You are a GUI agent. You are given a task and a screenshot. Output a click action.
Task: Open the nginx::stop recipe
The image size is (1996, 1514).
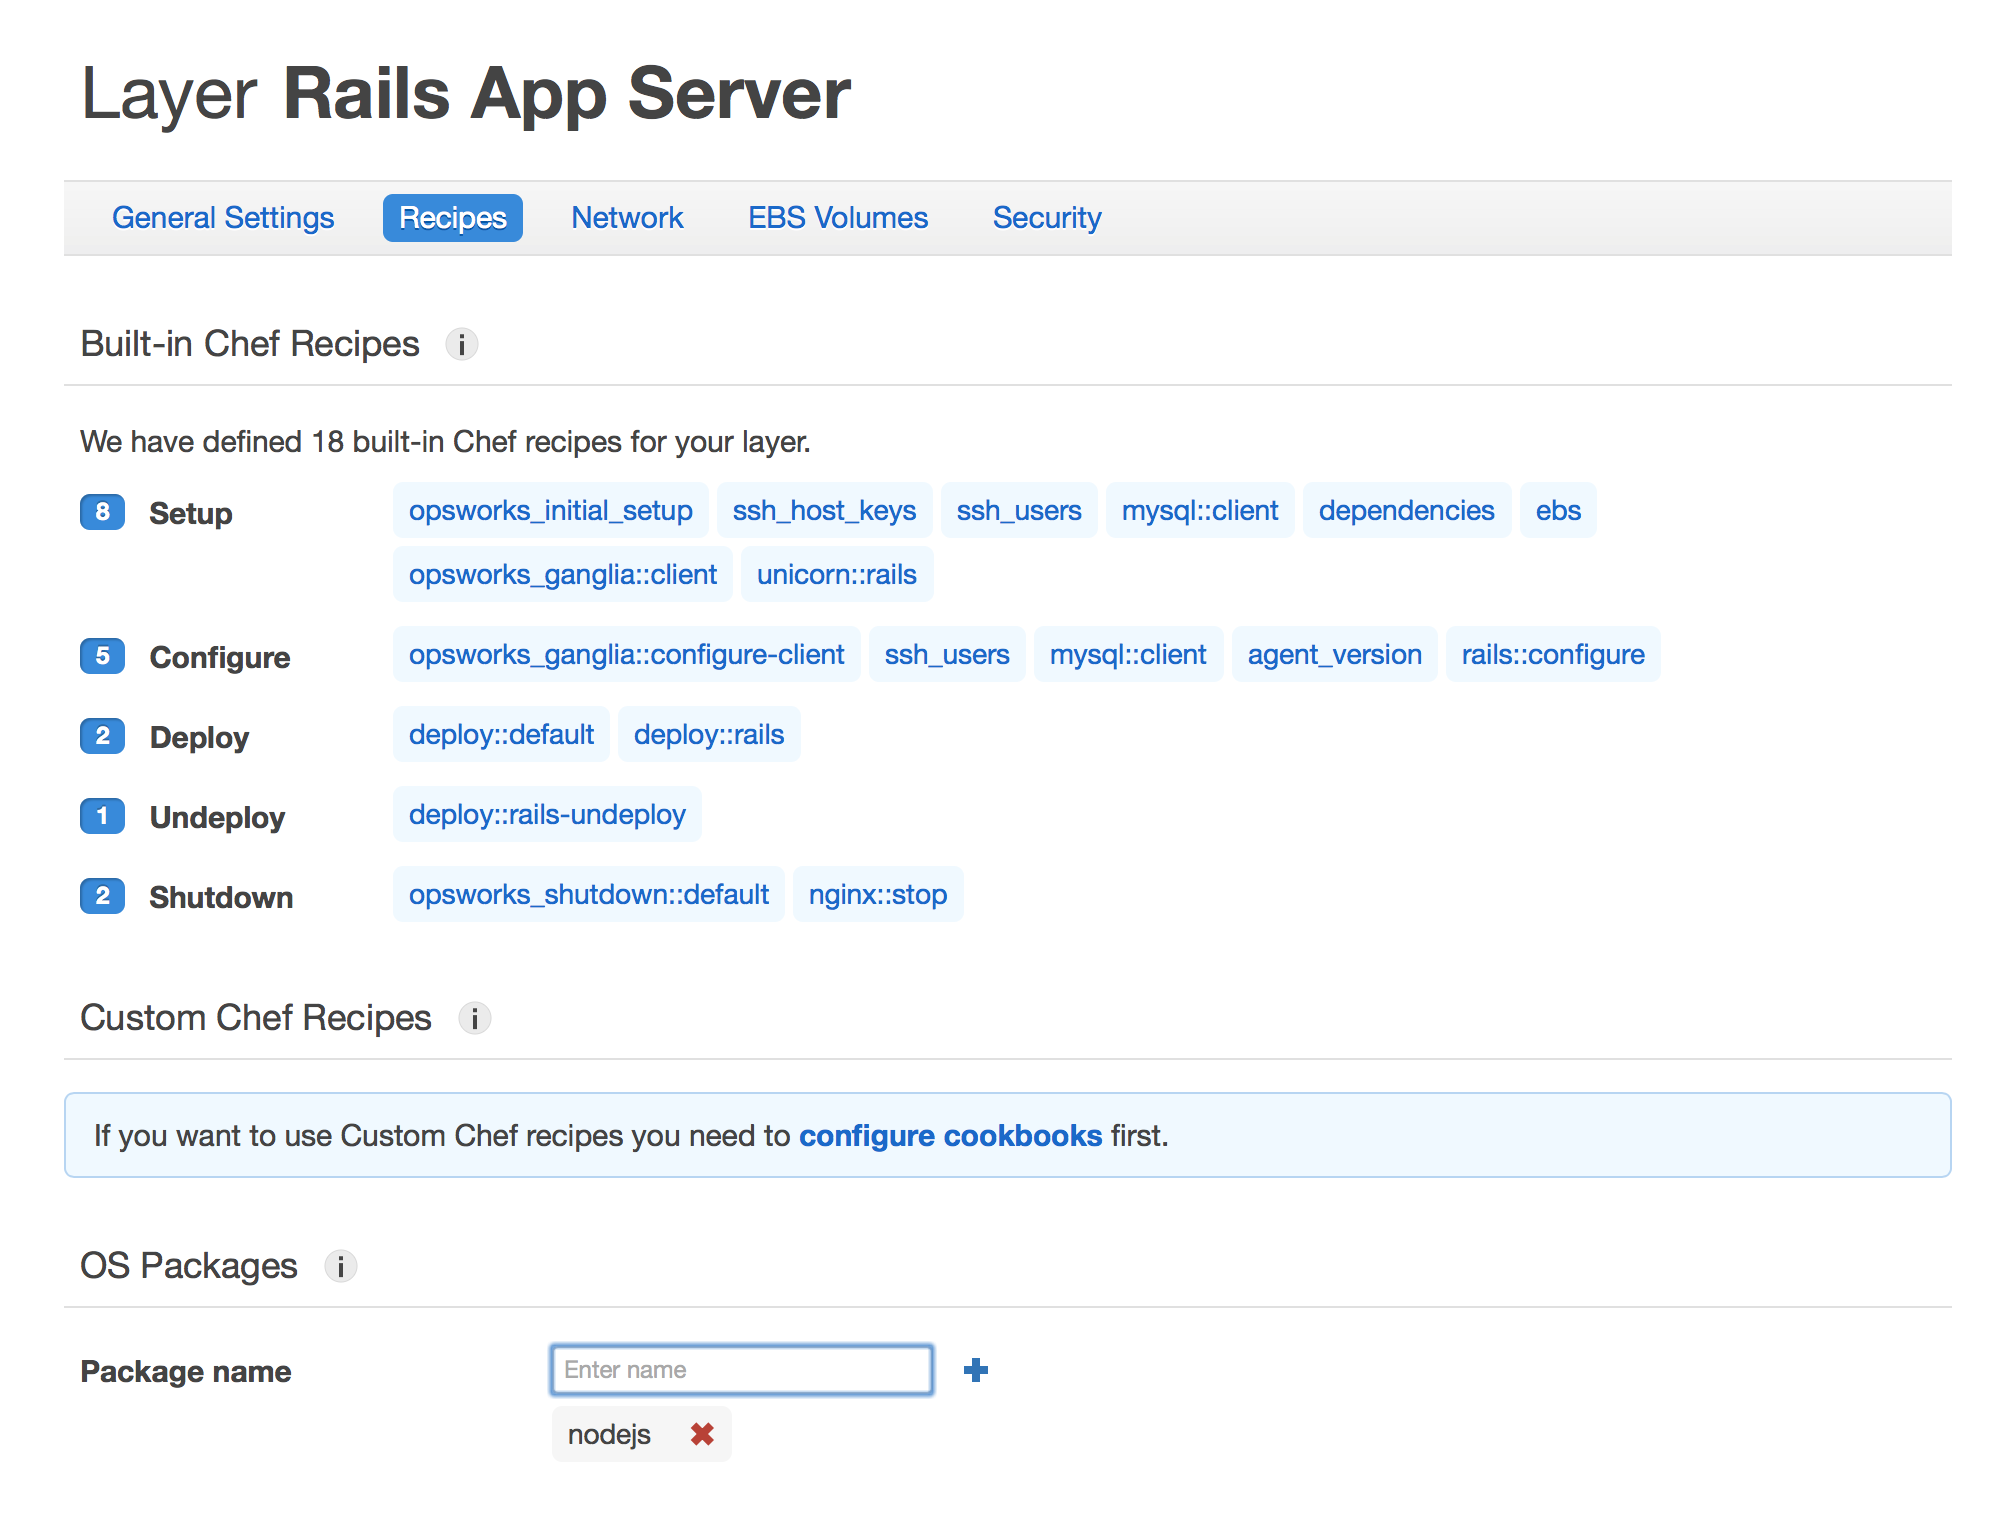(x=878, y=894)
